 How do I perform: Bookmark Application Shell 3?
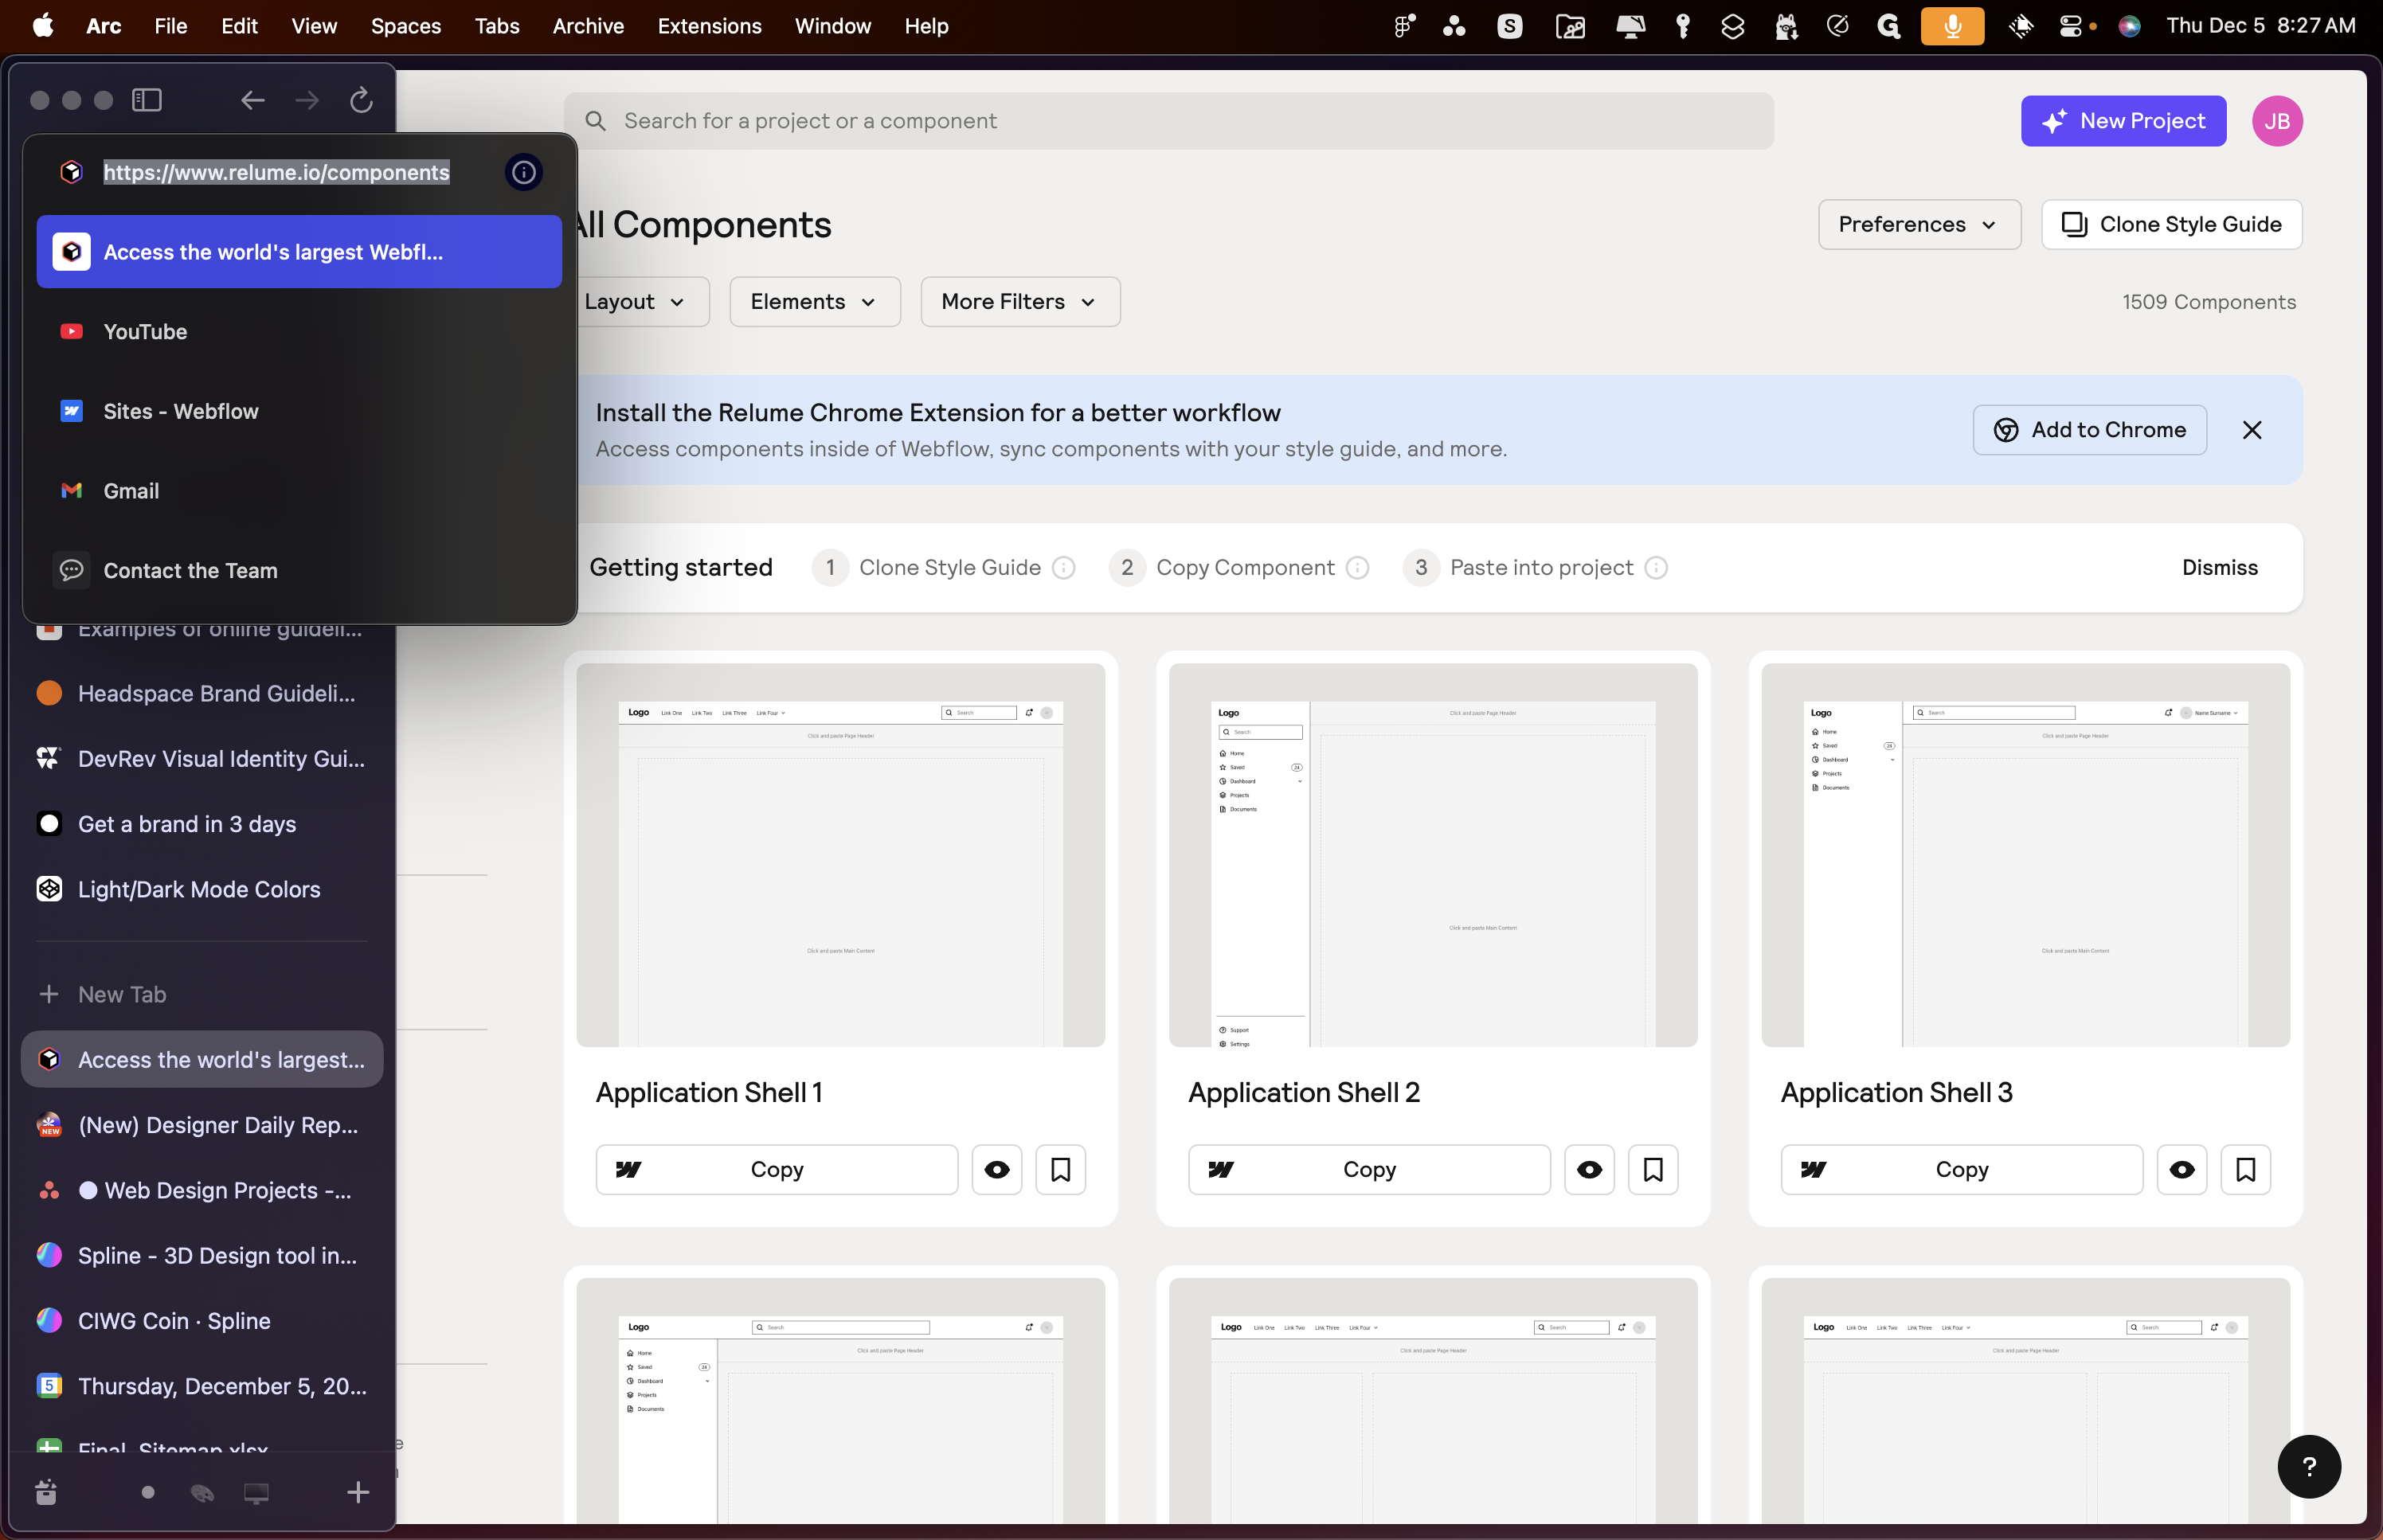click(x=2246, y=1169)
